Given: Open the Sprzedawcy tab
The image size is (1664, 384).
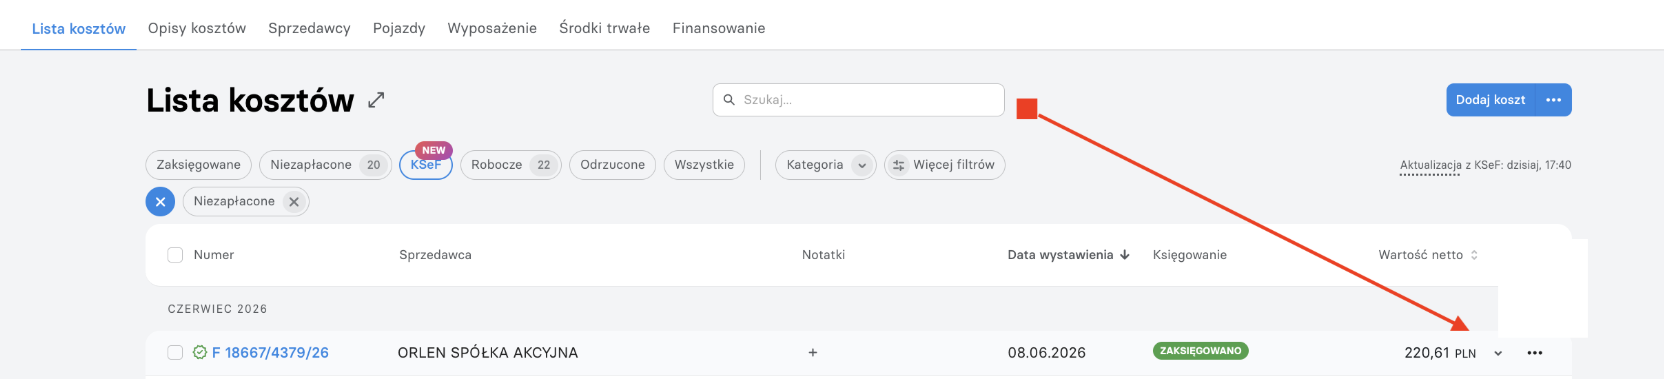Looking at the screenshot, I should 309,28.
